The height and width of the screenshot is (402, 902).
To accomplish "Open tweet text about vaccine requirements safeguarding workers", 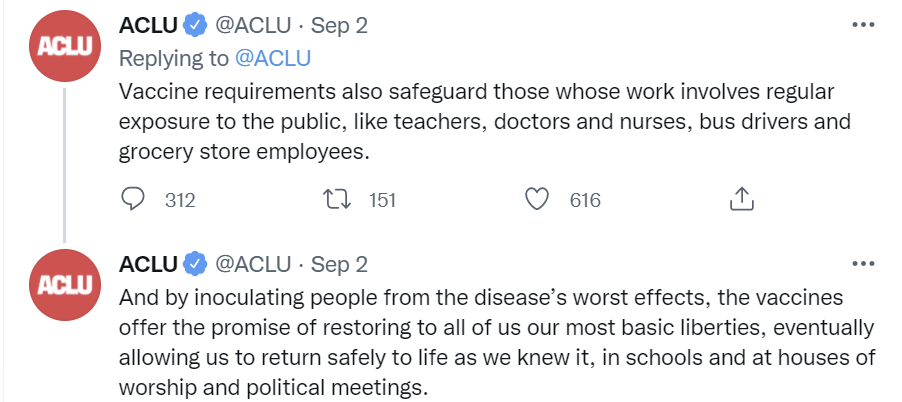I will point(484,122).
